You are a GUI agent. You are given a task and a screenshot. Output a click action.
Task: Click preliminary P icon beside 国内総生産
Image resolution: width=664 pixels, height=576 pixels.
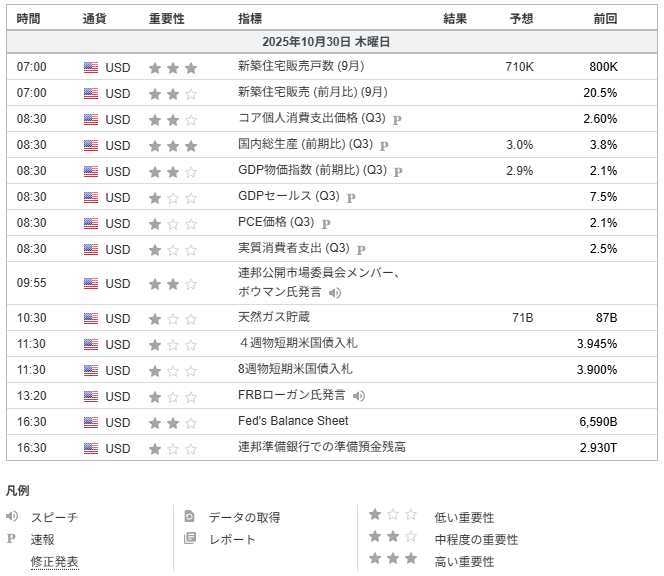[x=384, y=145]
